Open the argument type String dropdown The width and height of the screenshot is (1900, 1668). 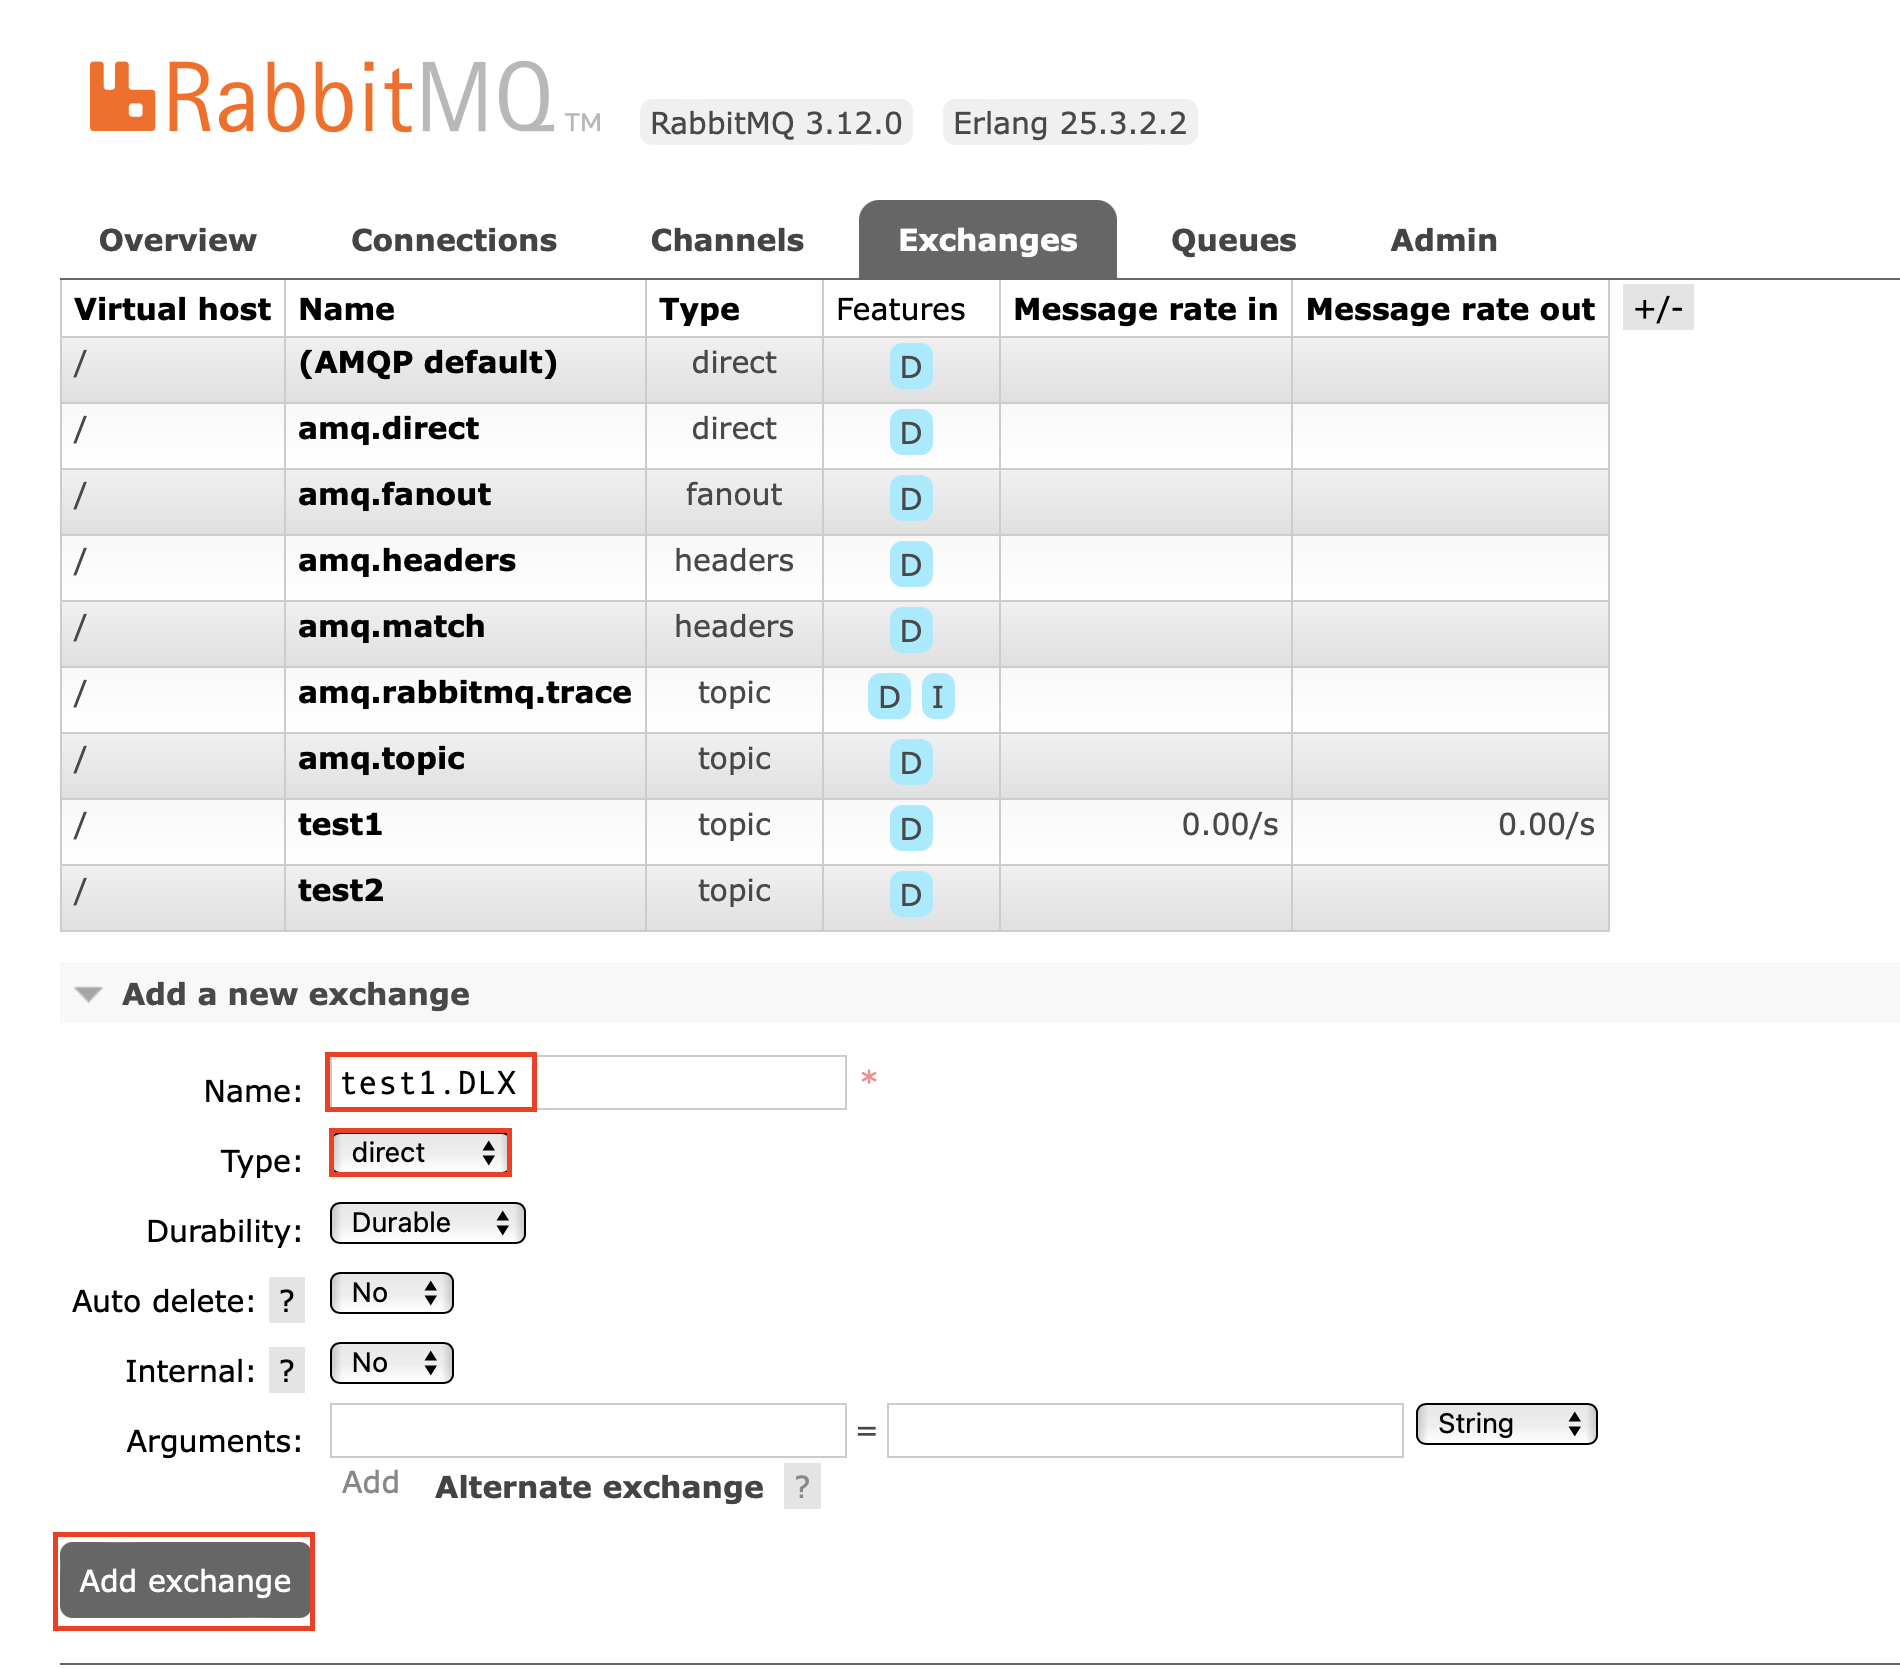1507,1424
